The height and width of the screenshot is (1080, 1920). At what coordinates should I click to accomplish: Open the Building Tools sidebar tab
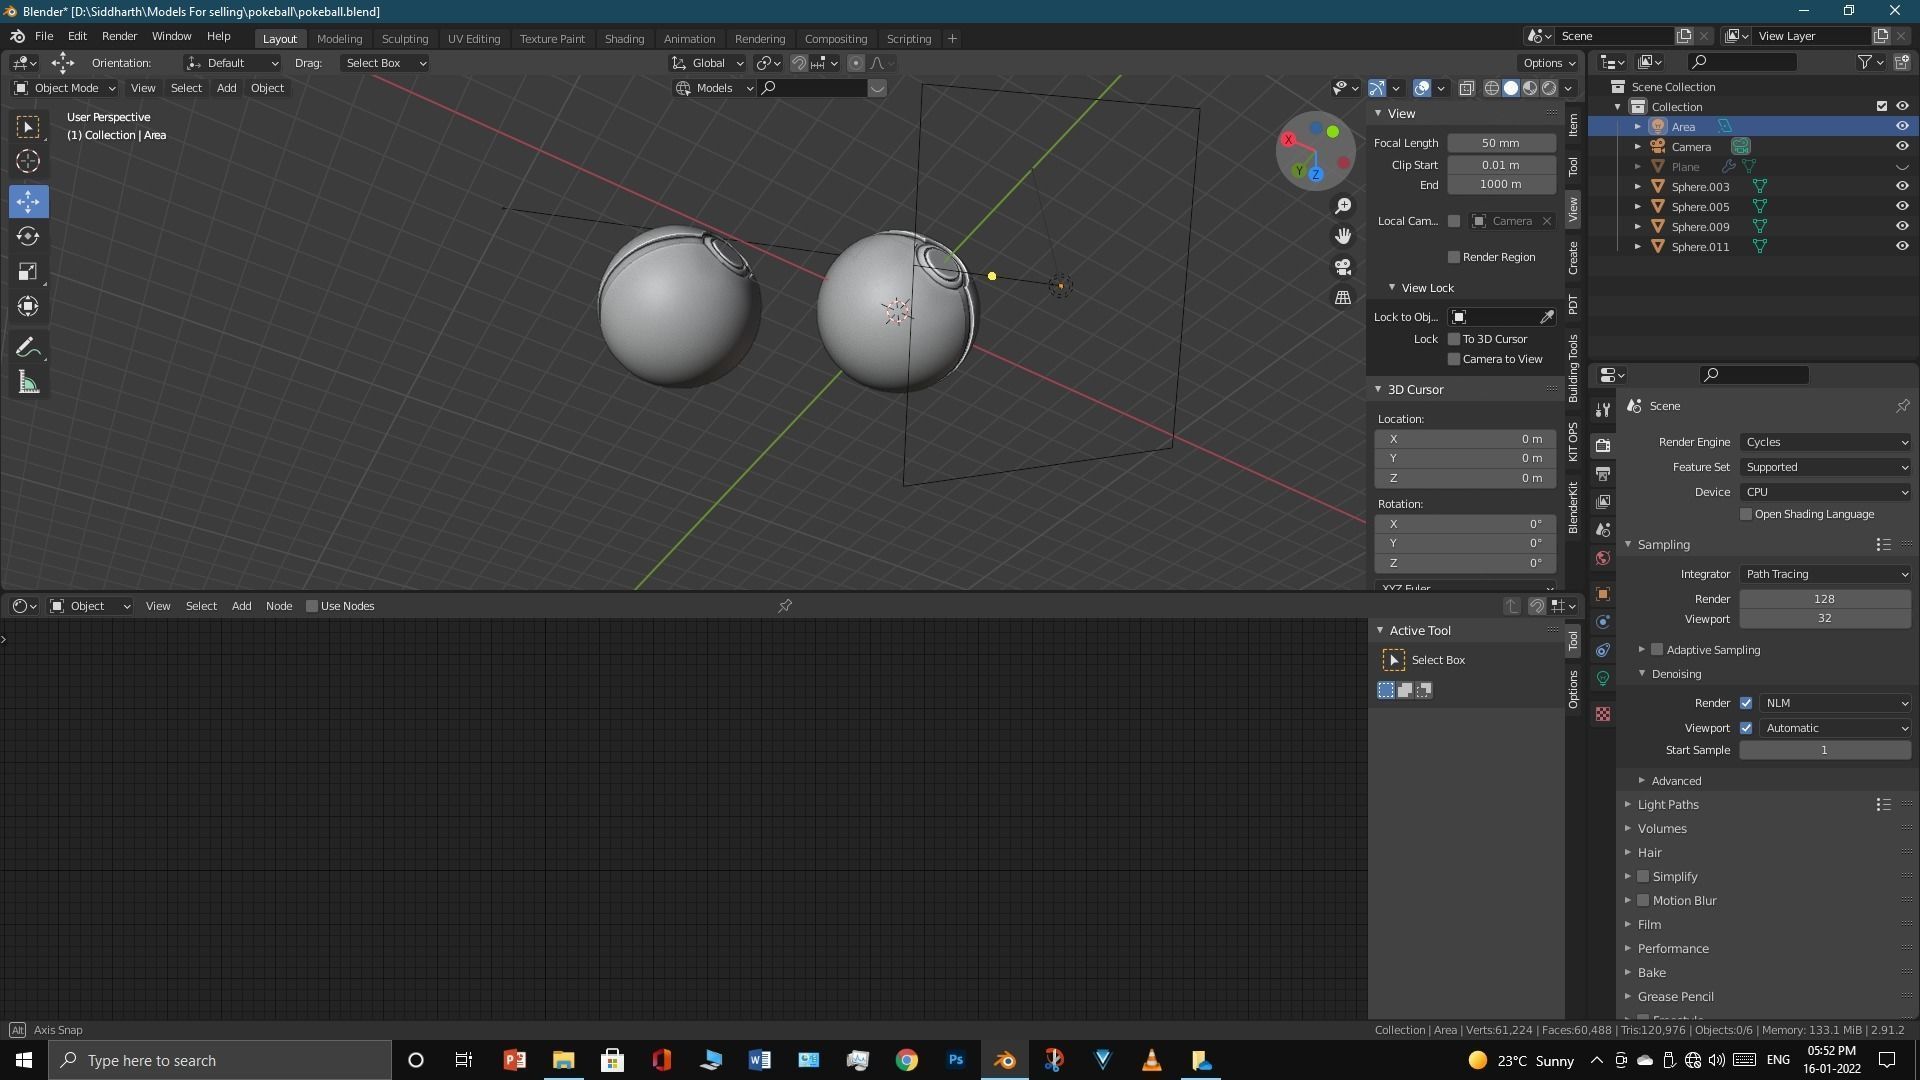click(1573, 369)
